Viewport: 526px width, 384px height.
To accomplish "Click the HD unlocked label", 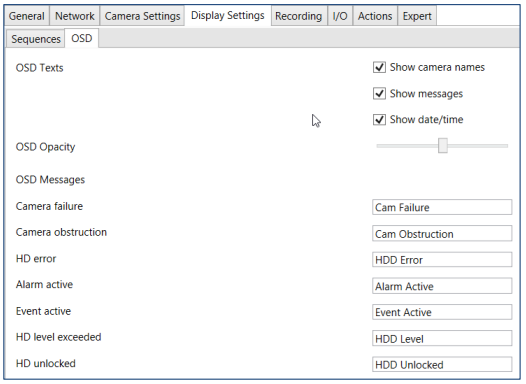I will tap(46, 363).
